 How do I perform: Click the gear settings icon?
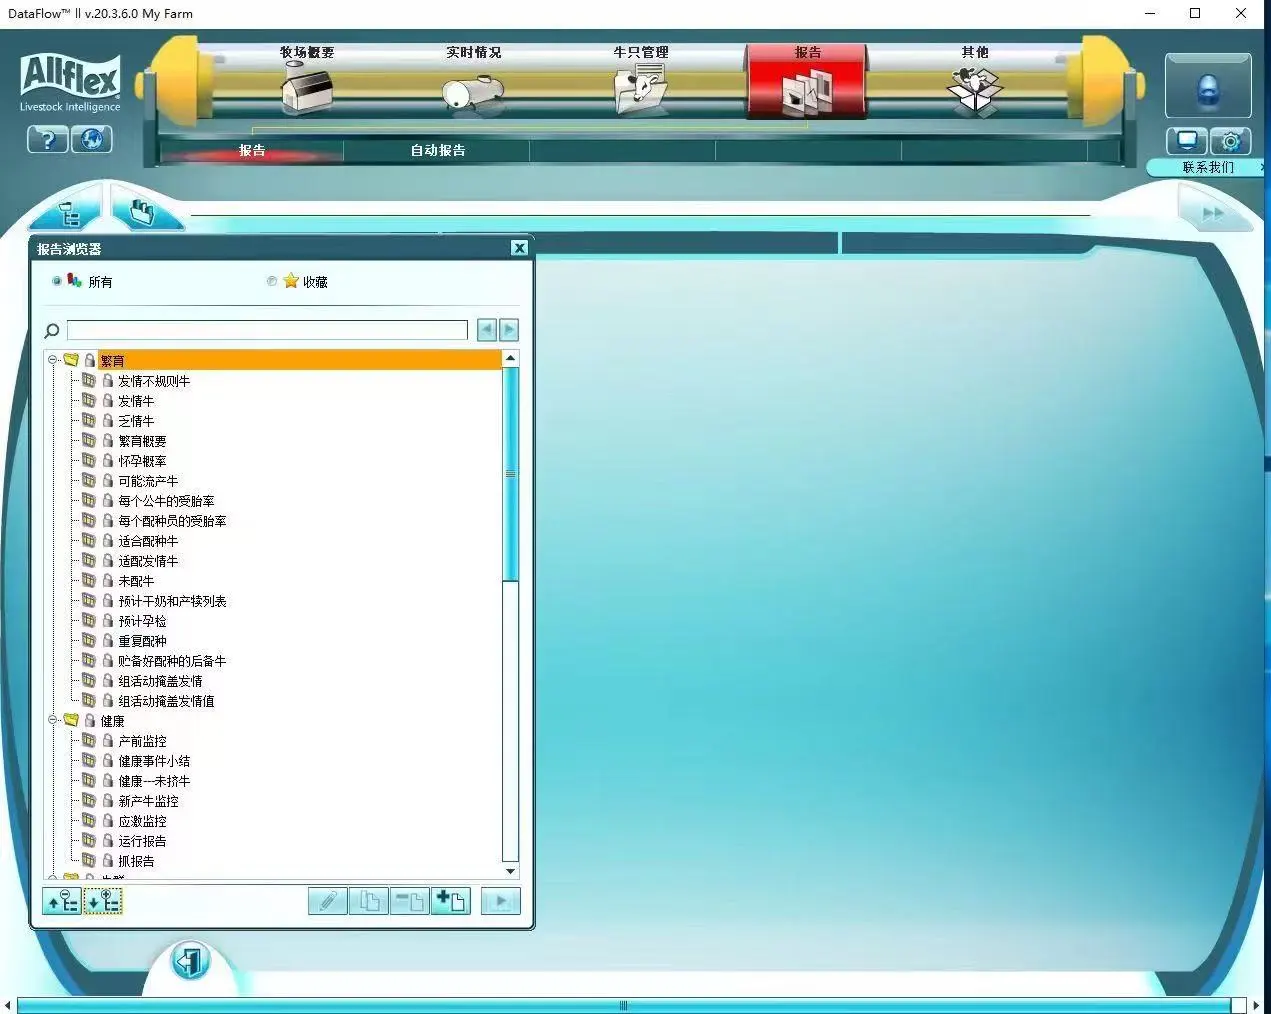tap(1231, 141)
